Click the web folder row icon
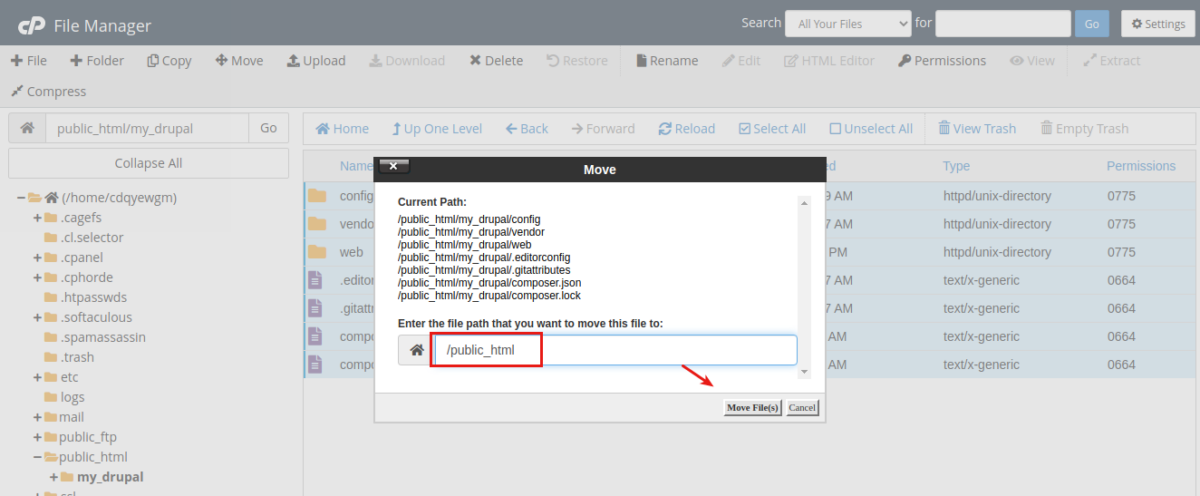The image size is (1200, 496). 317,252
